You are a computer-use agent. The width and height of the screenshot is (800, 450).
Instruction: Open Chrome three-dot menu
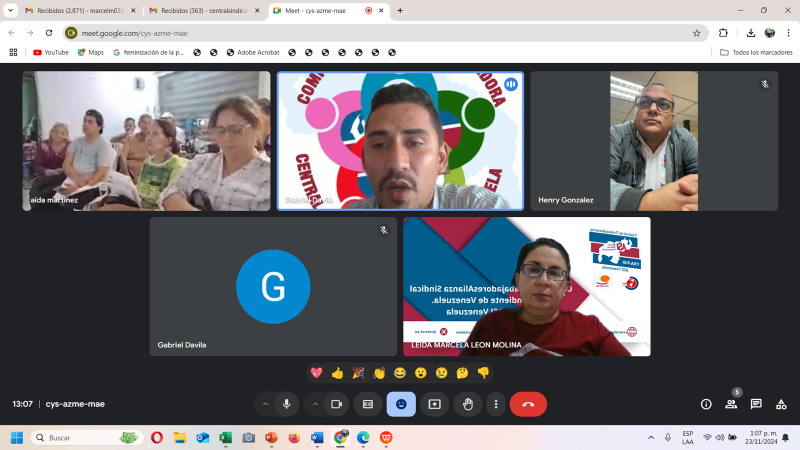[x=788, y=33]
